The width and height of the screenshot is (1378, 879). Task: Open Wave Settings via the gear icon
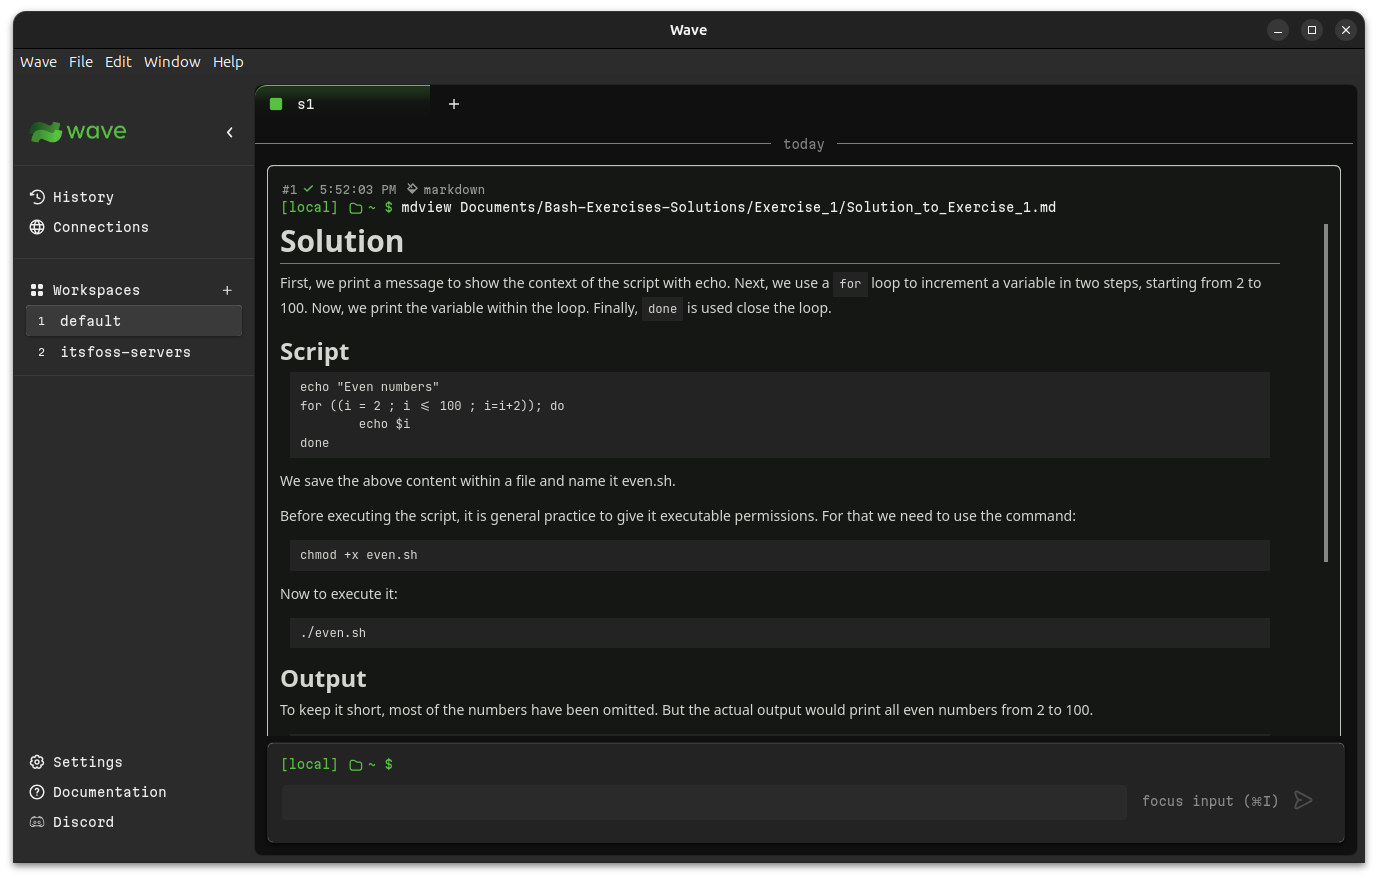(x=37, y=762)
